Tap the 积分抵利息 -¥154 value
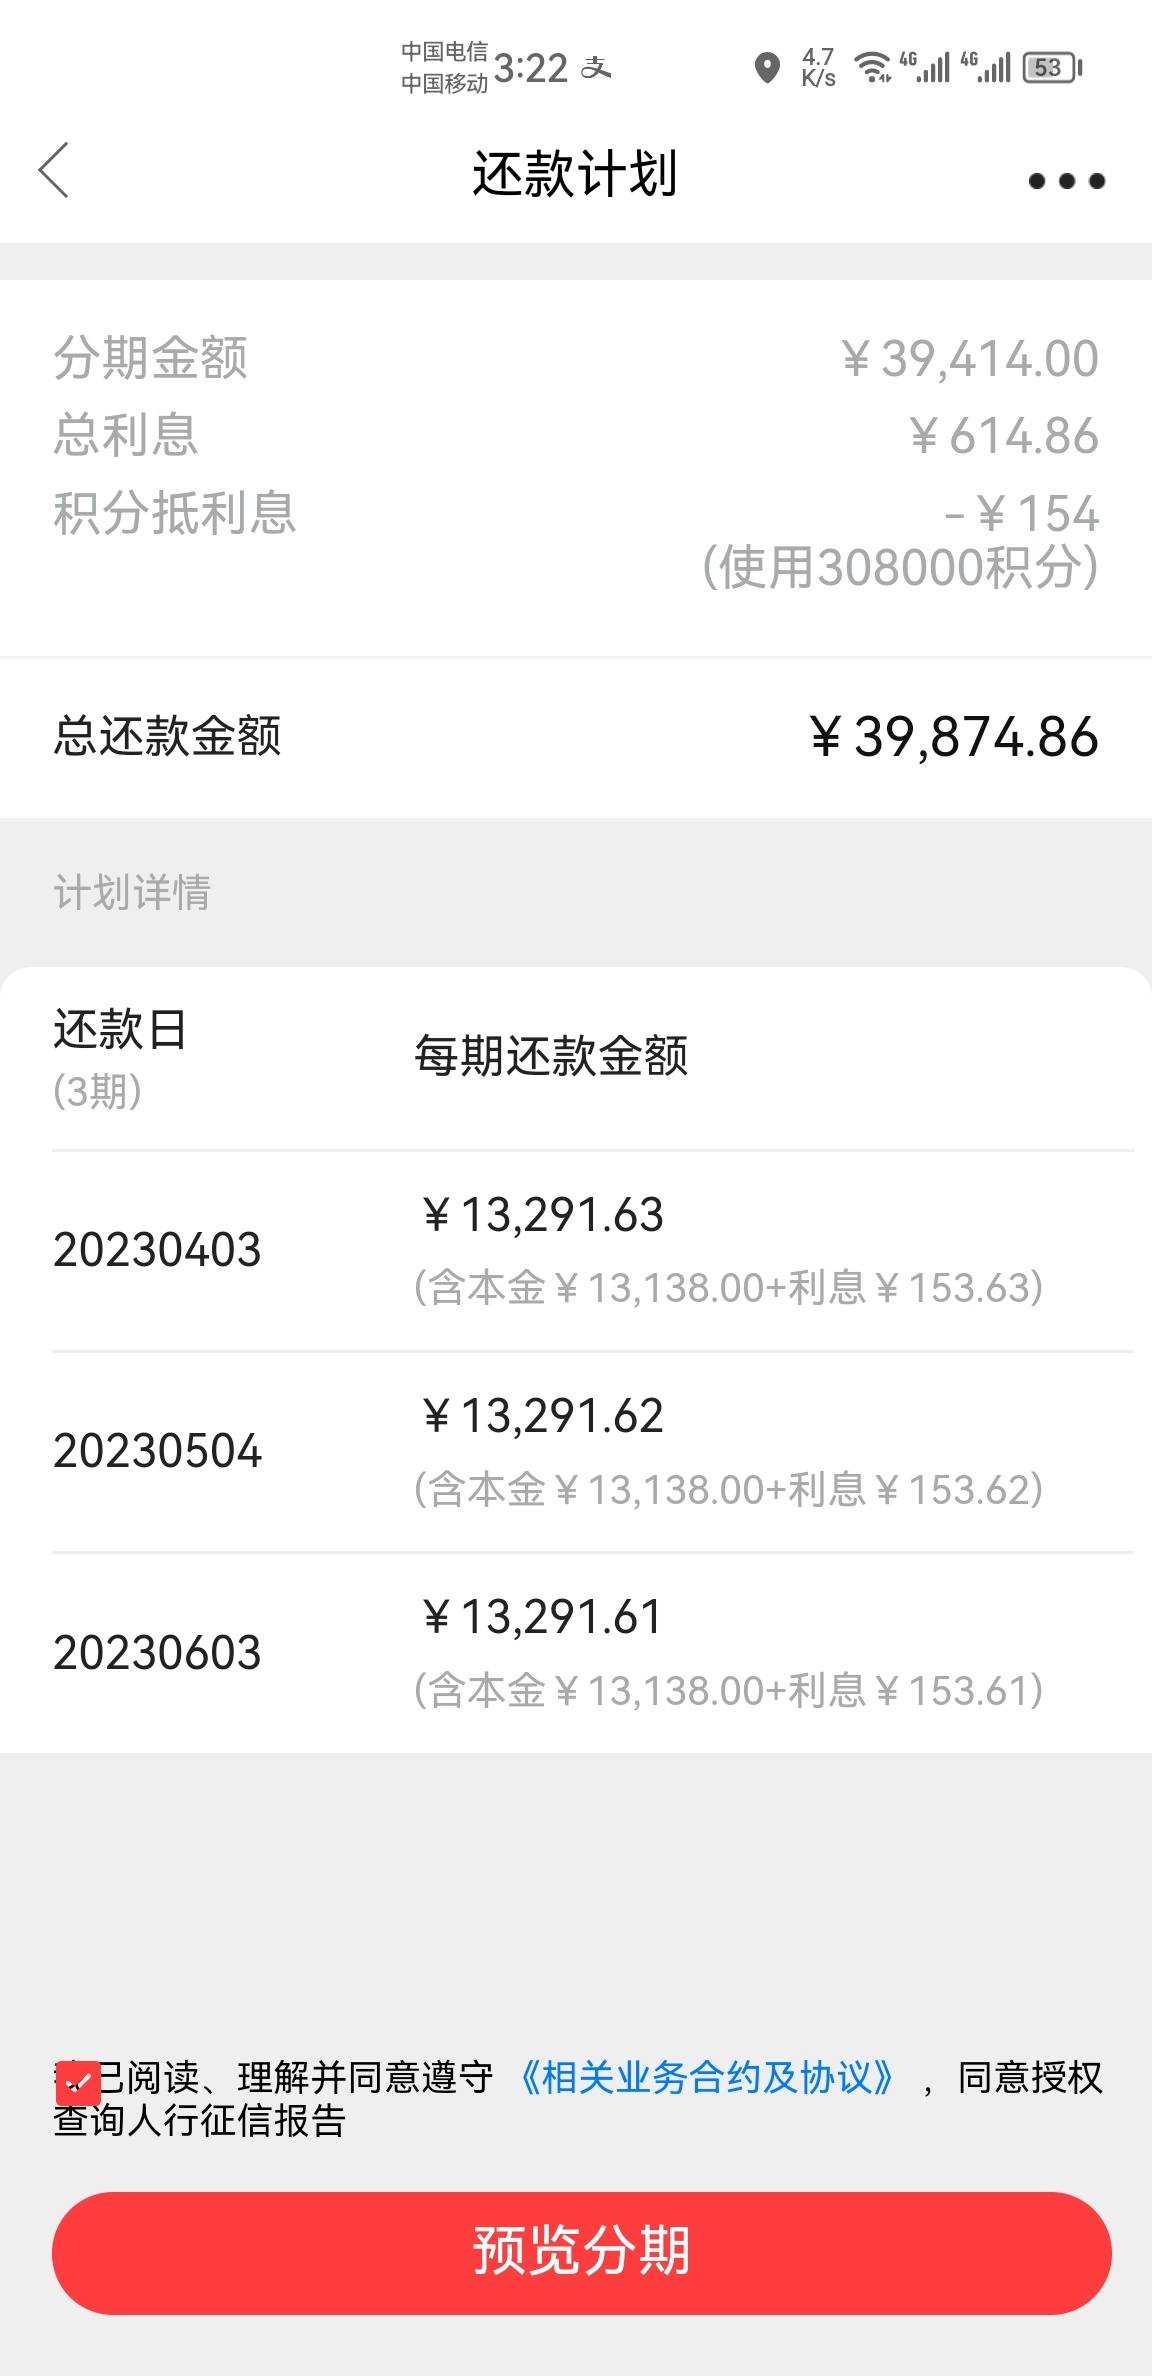The image size is (1152, 2376). pos(1021,514)
